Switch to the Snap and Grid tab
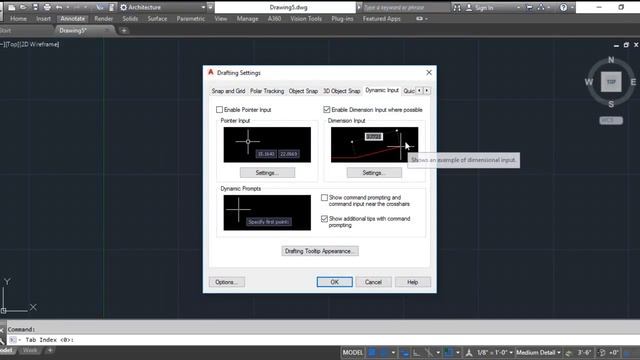The width and height of the screenshot is (640, 360). (228, 91)
